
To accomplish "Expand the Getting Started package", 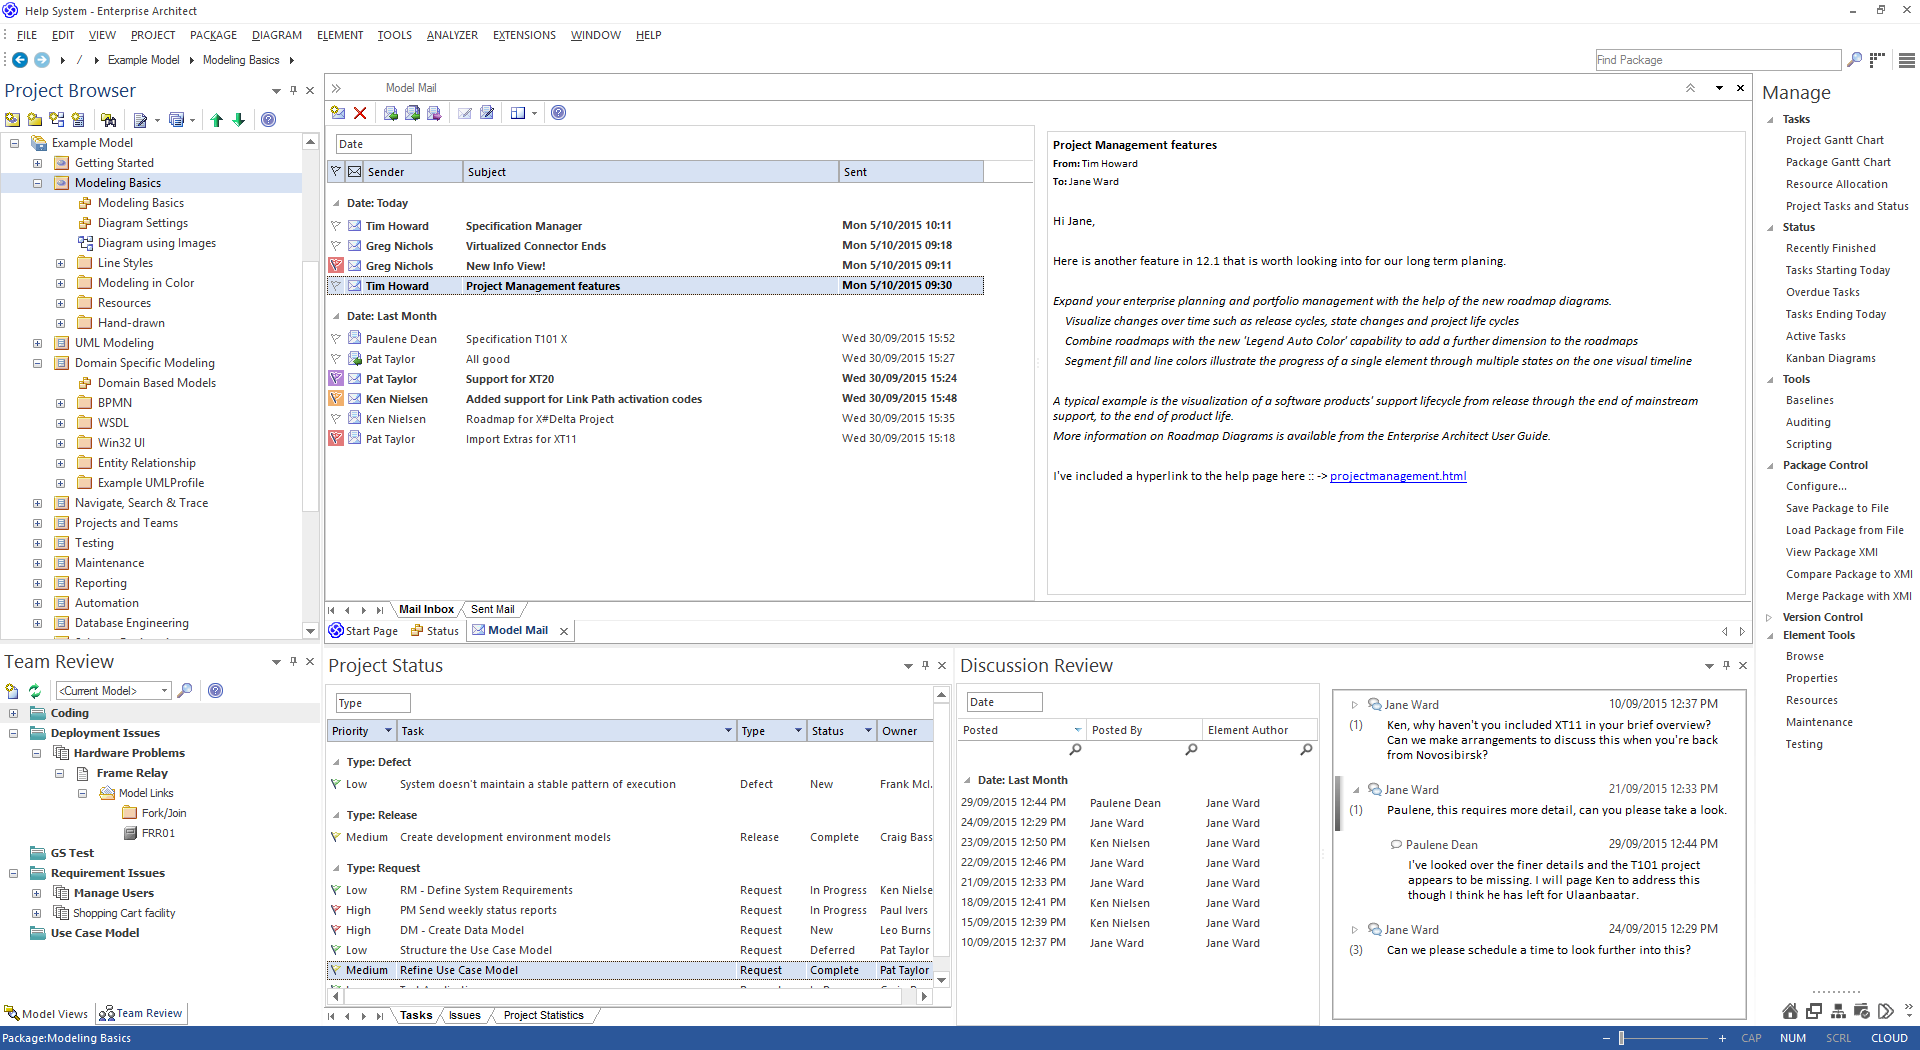I will [37, 163].
